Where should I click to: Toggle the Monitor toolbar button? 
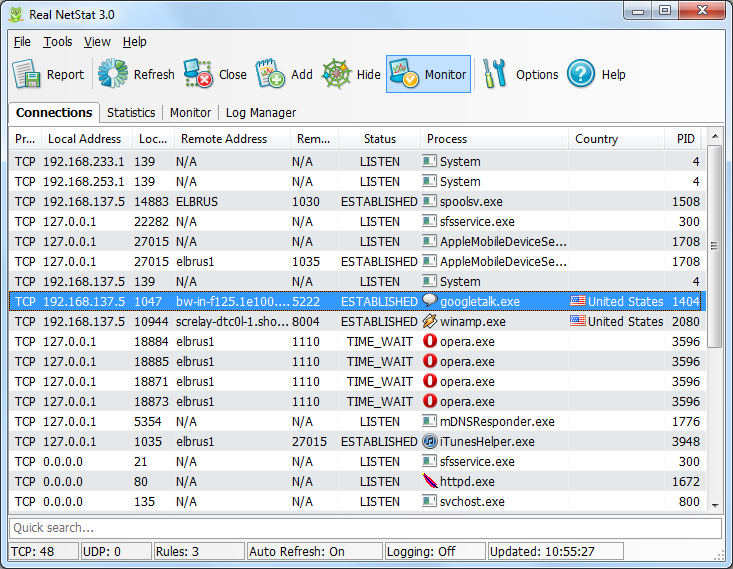[428, 74]
